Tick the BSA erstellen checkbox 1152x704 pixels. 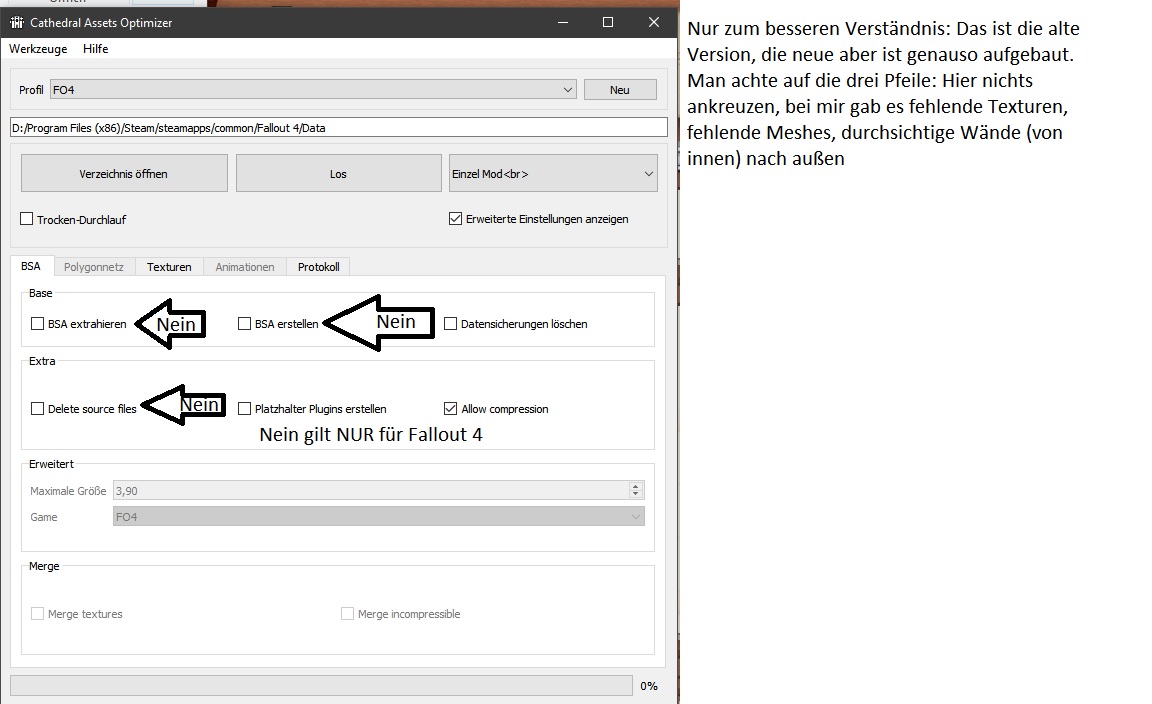point(245,324)
